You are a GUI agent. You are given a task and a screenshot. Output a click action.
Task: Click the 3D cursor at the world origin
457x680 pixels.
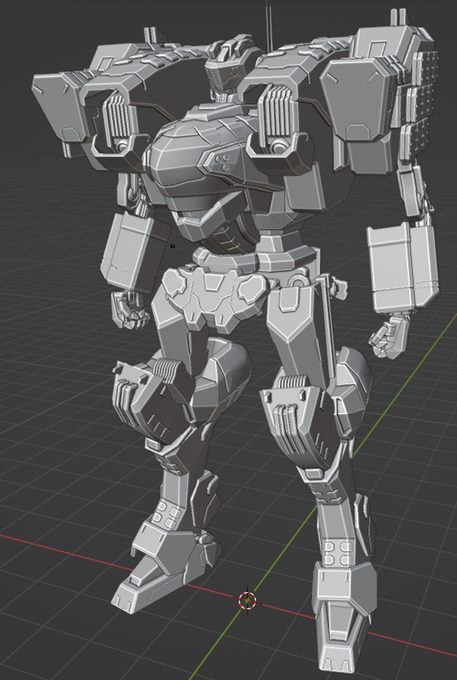248,601
